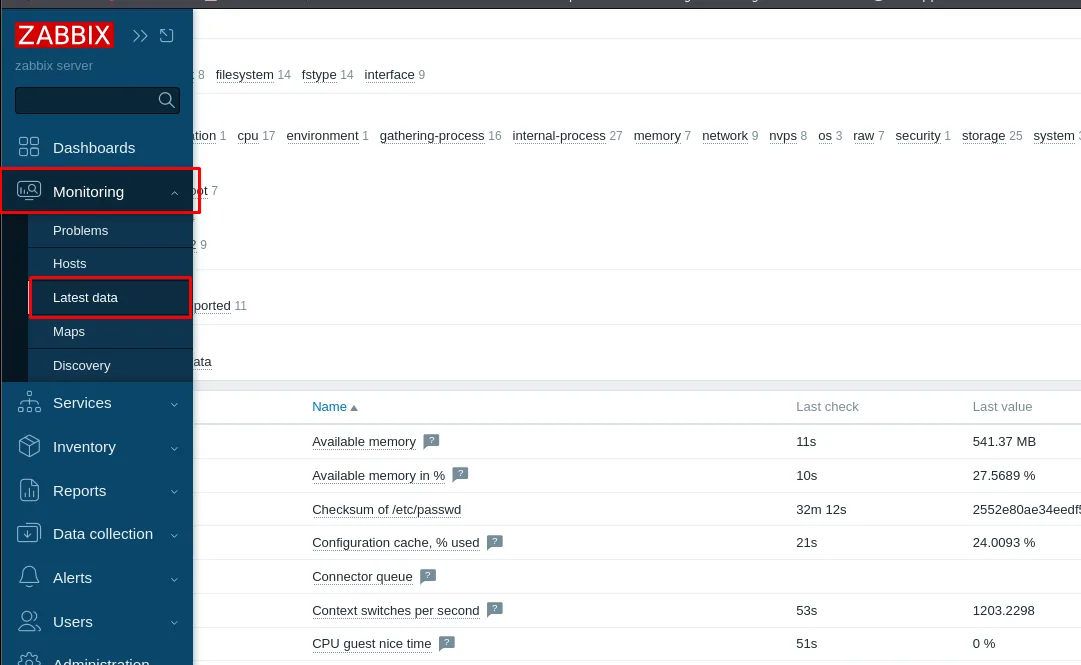Click the Services hierarchy icon
Screen dimensions: 1081x665
pyautogui.click(x=29, y=402)
